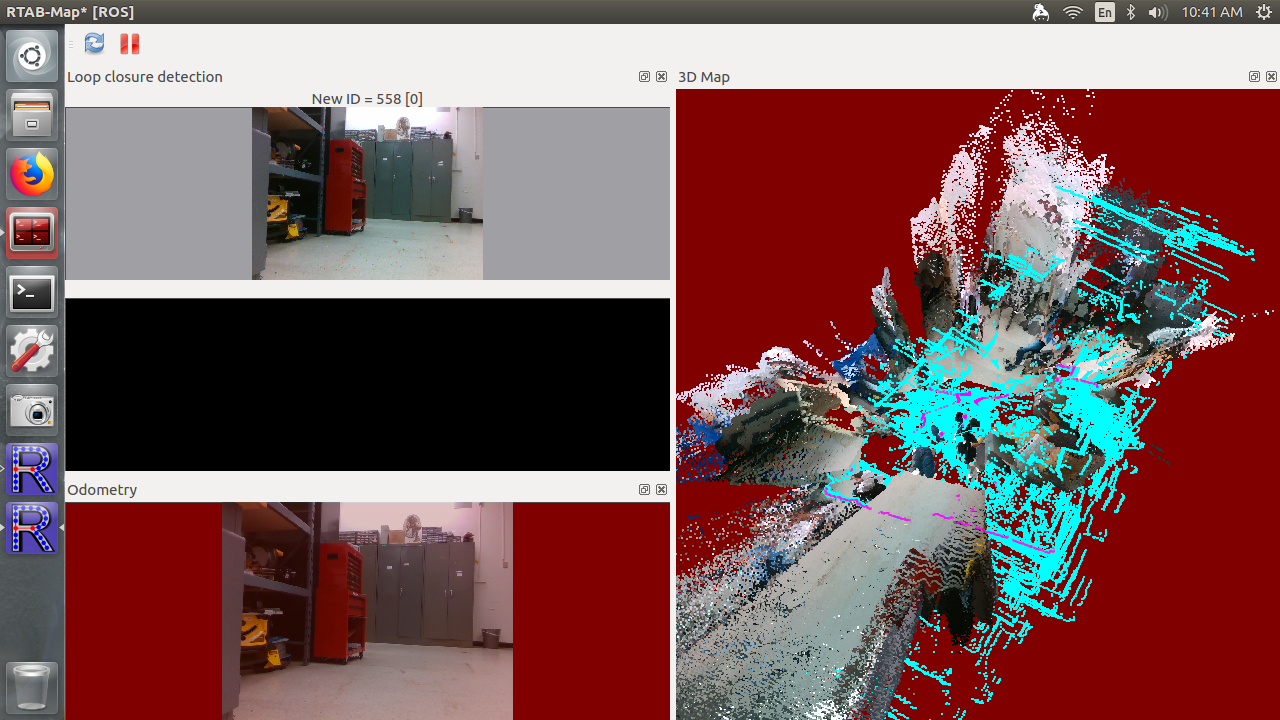Float the Odometry panel
This screenshot has height=720, width=1280.
click(644, 490)
